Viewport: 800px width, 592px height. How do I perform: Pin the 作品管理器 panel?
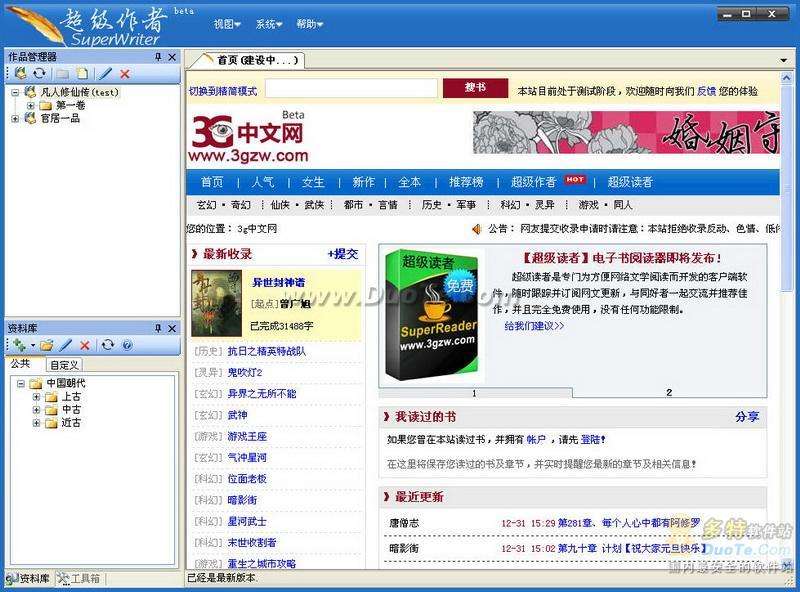click(x=158, y=57)
